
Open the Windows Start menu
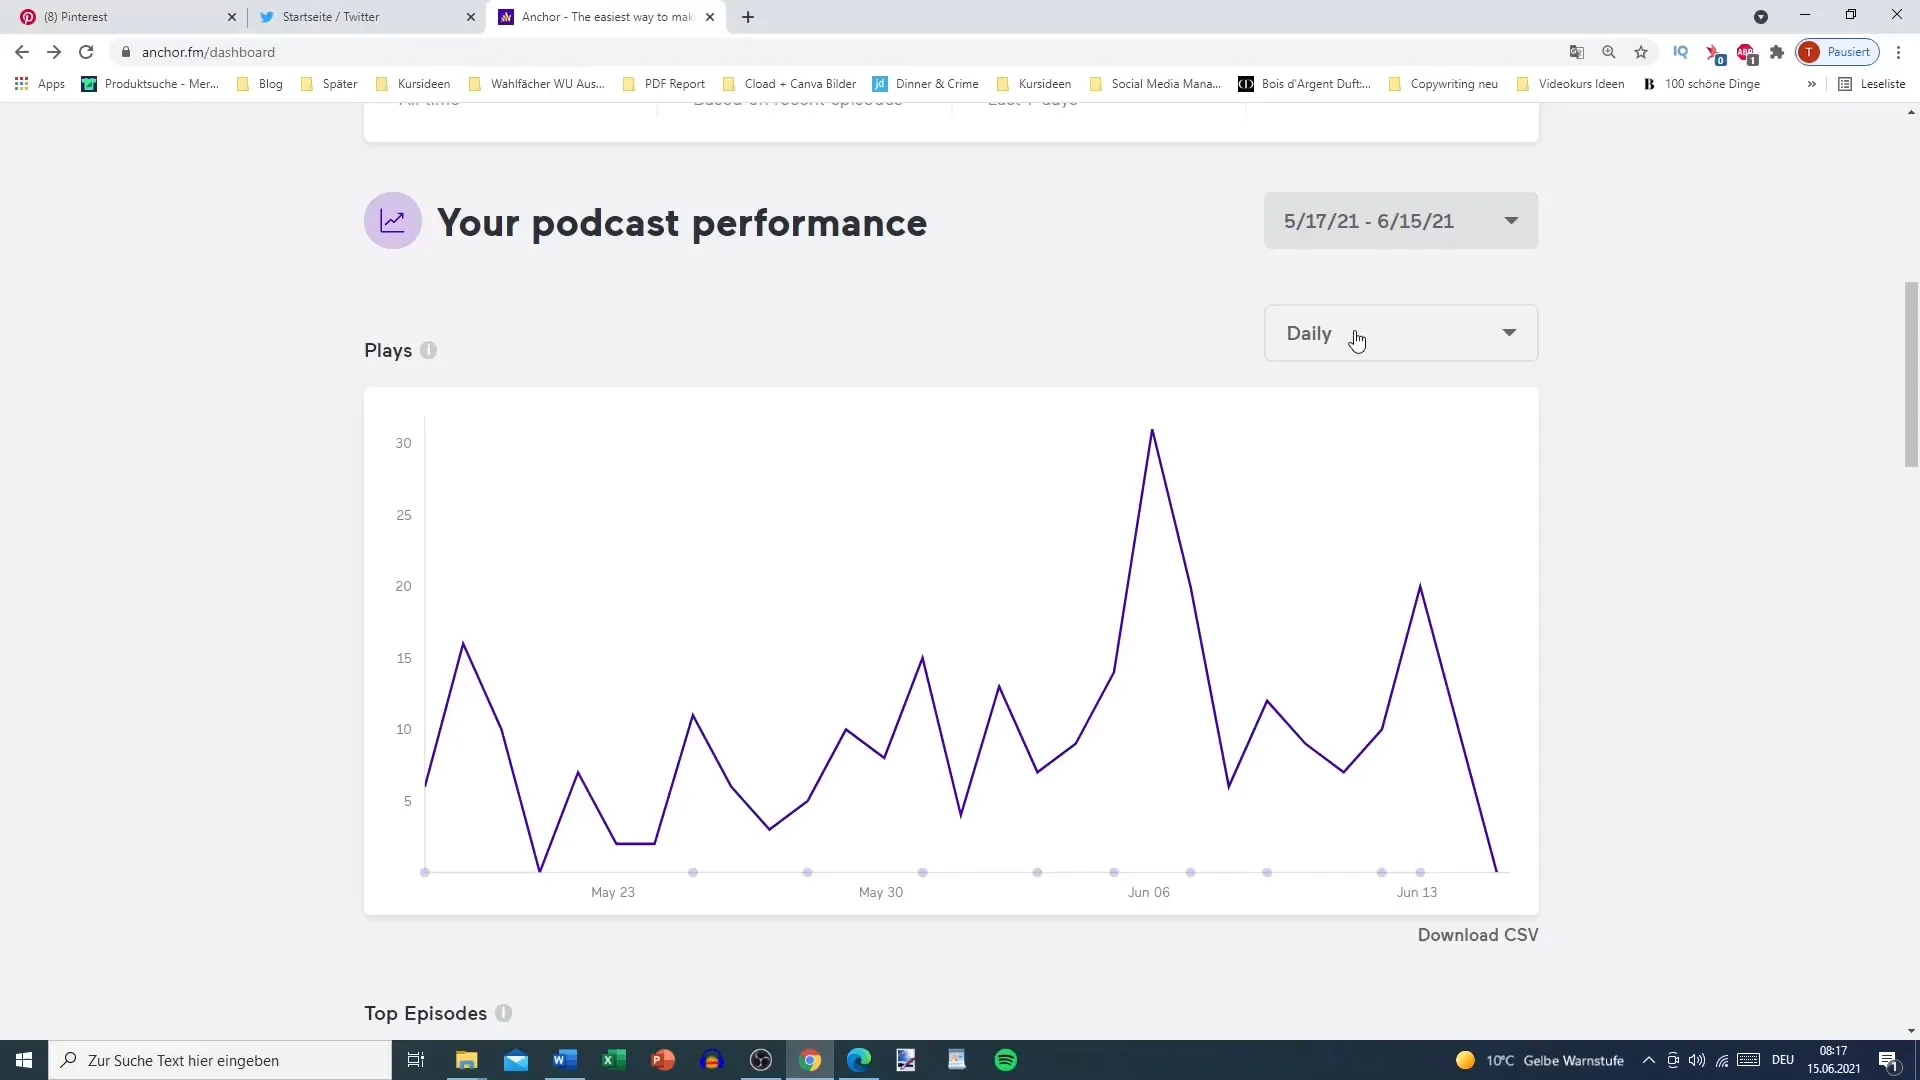point(24,1060)
